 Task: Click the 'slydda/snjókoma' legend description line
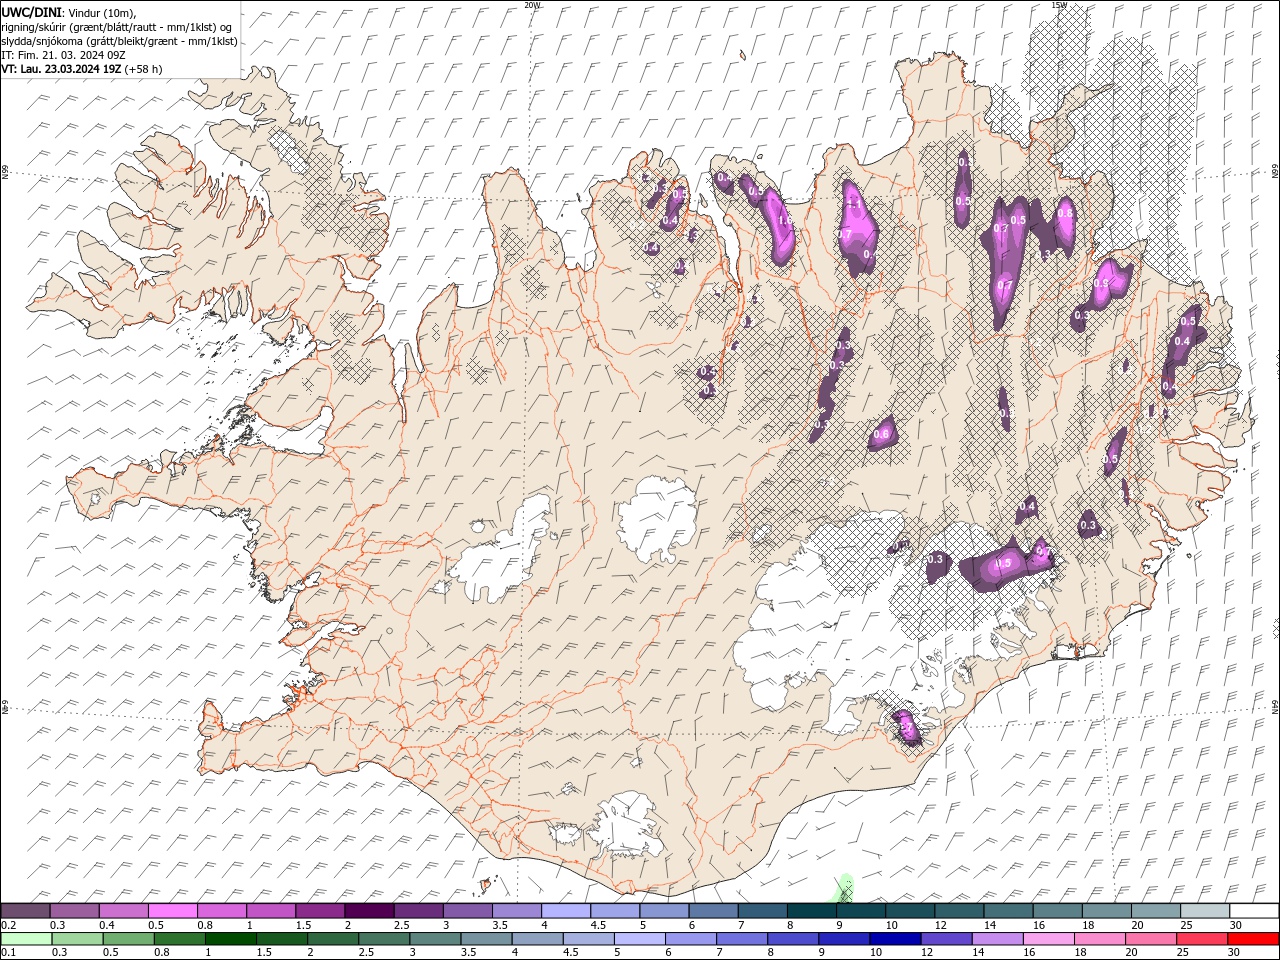pyautogui.click(x=120, y=41)
